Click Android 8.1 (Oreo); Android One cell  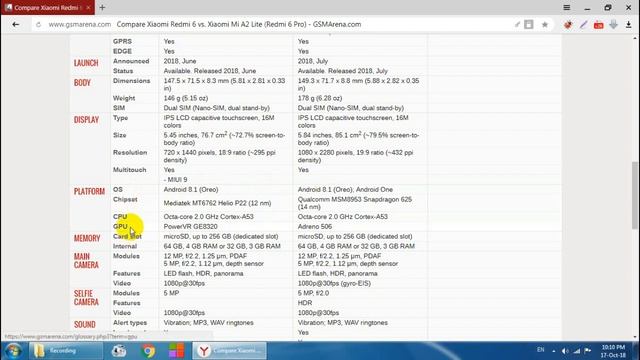345,190
